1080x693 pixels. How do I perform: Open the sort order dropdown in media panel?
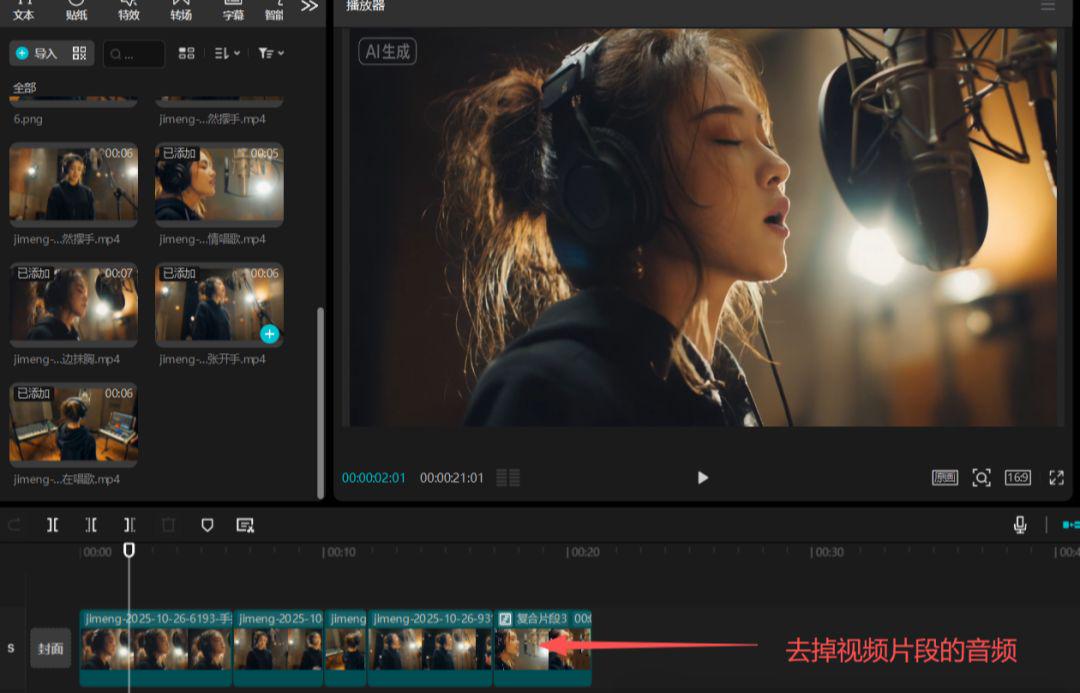tap(228, 53)
